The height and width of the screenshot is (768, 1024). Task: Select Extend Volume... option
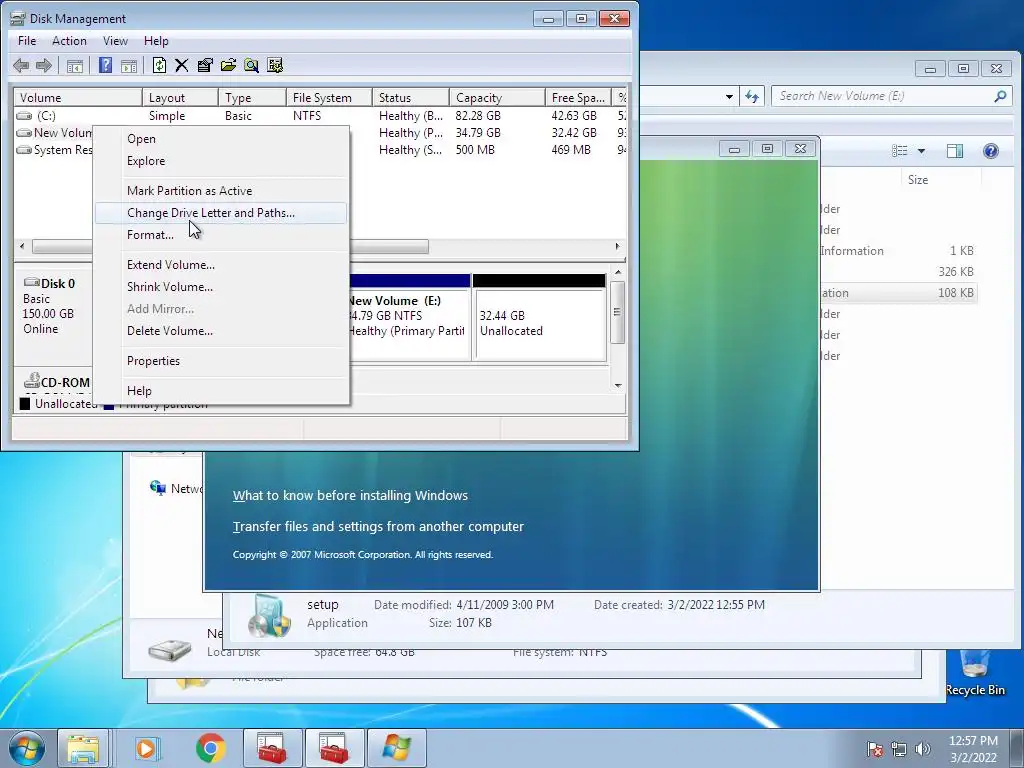point(221,264)
